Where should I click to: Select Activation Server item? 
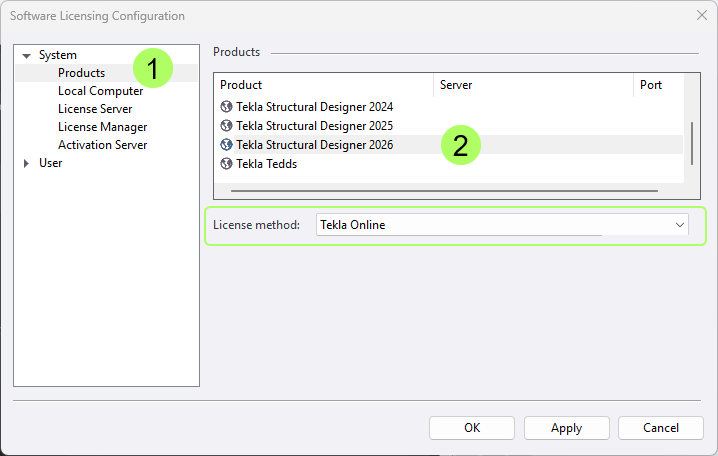point(103,145)
